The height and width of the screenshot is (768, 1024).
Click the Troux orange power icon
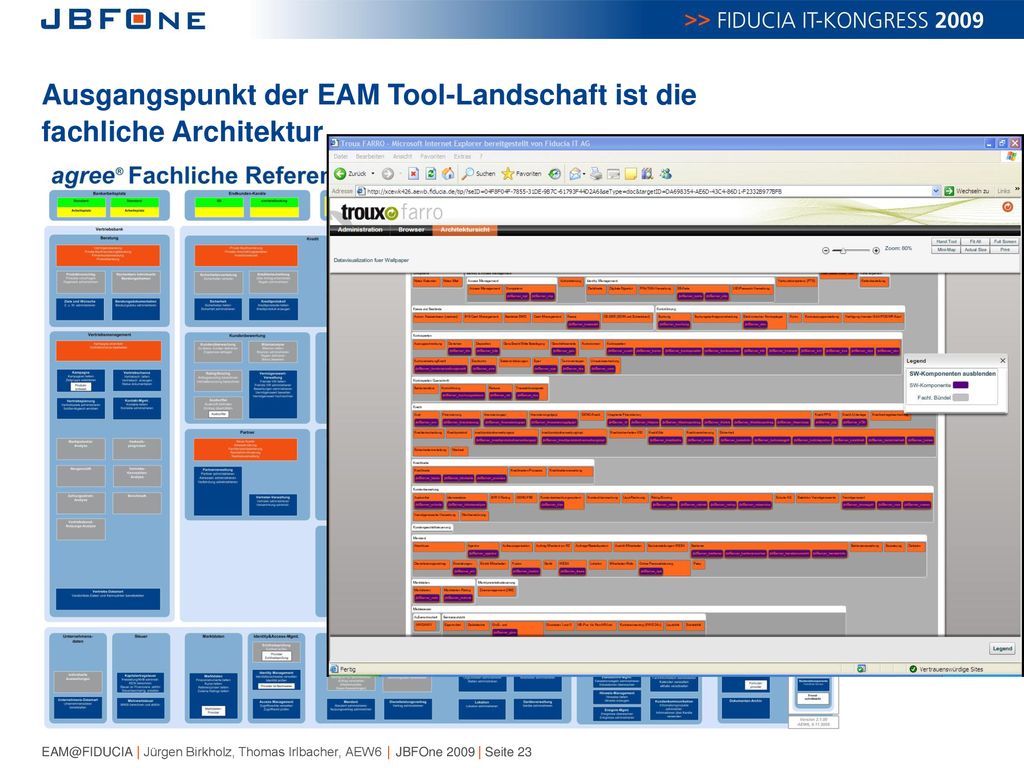click(x=1008, y=207)
